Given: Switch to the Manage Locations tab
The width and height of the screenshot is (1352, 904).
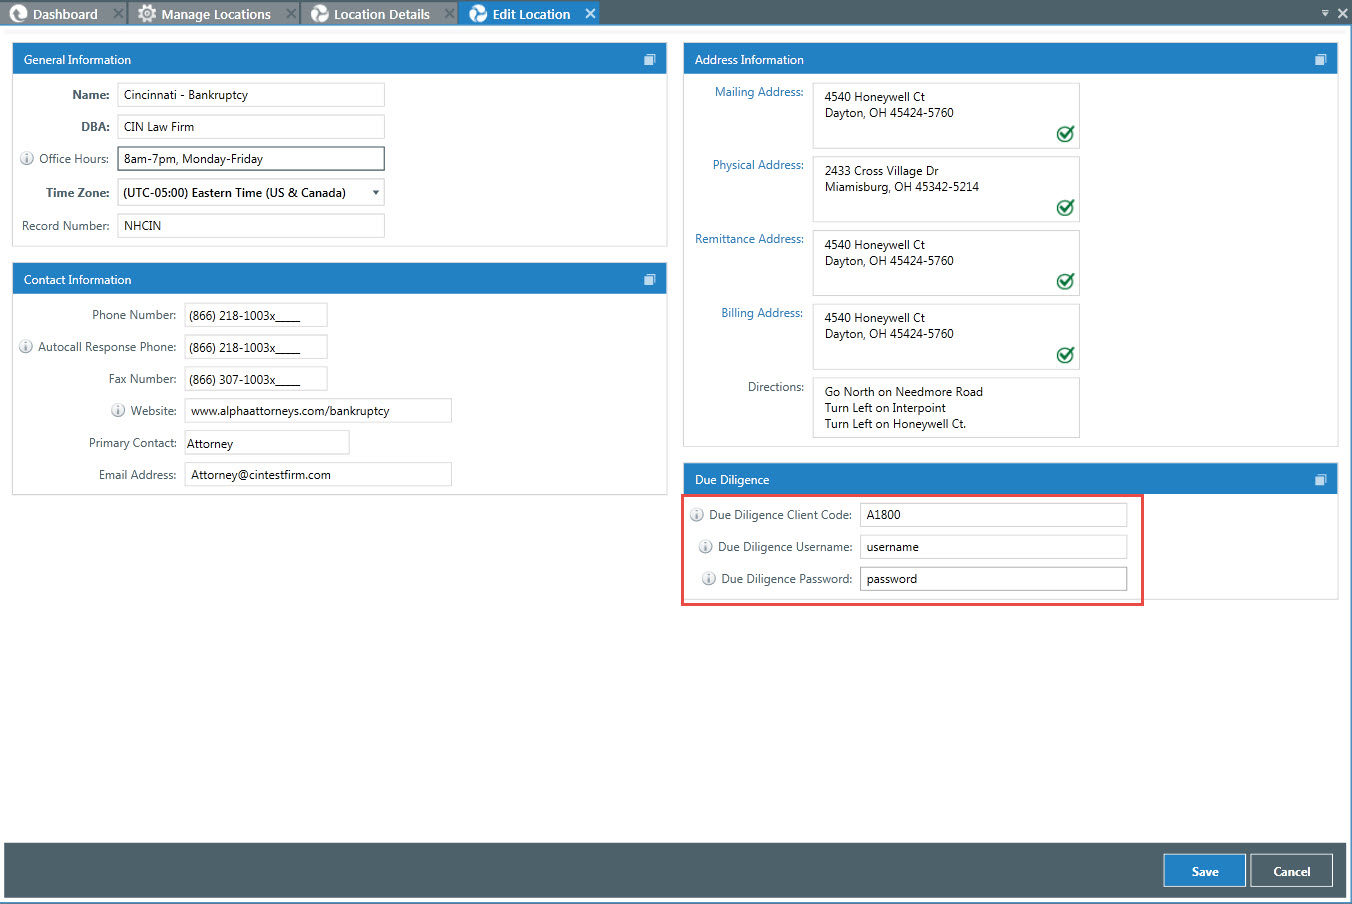Looking at the screenshot, I should (215, 14).
